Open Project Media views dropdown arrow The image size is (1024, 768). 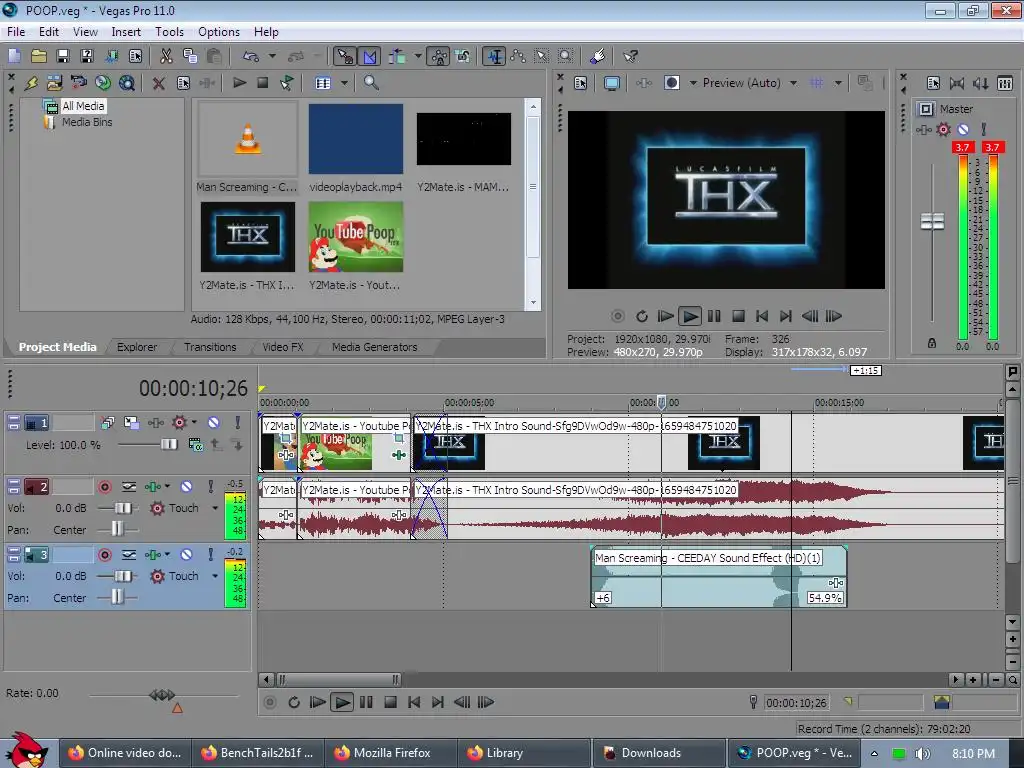pos(344,83)
